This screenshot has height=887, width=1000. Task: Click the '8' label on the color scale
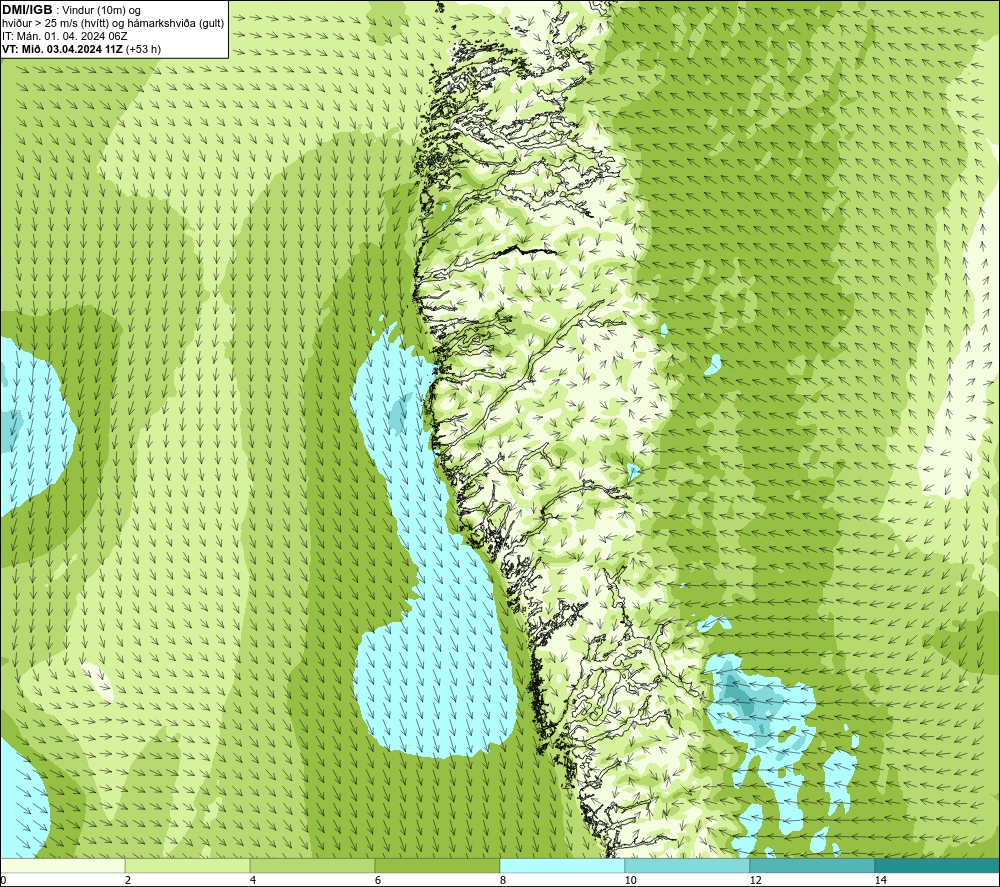tap(503, 880)
